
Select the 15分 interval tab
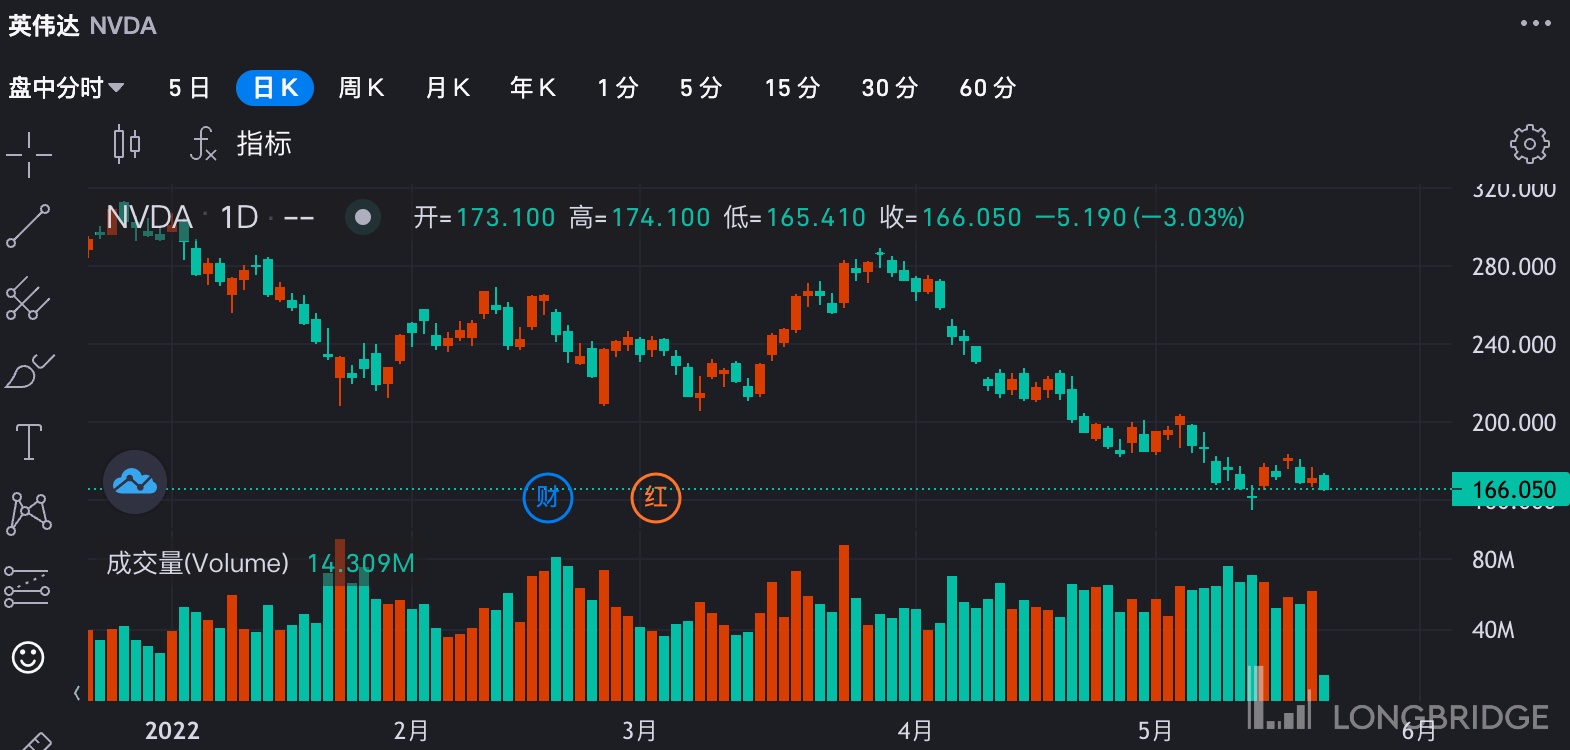[x=792, y=88]
